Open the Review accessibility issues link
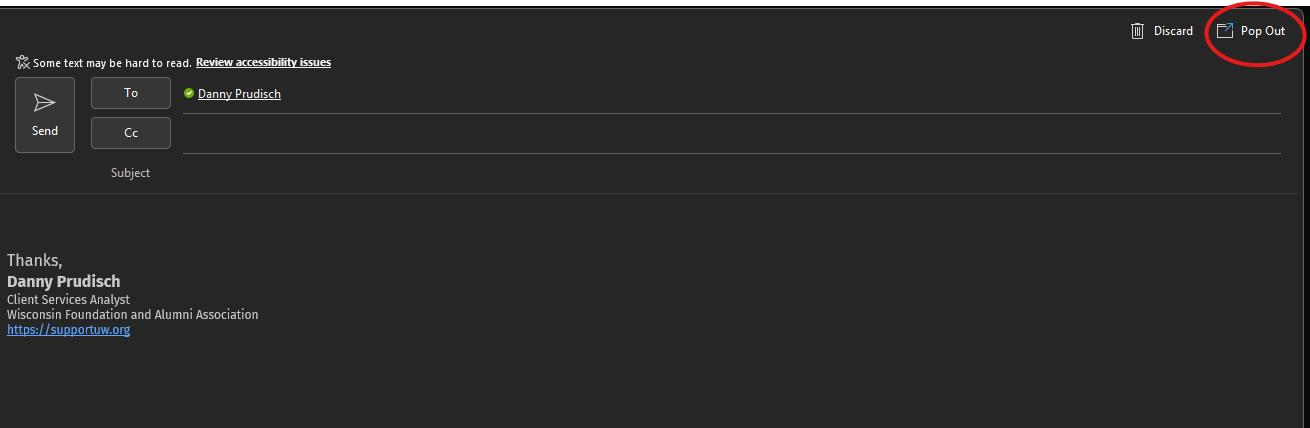1310x428 pixels. click(x=263, y=62)
